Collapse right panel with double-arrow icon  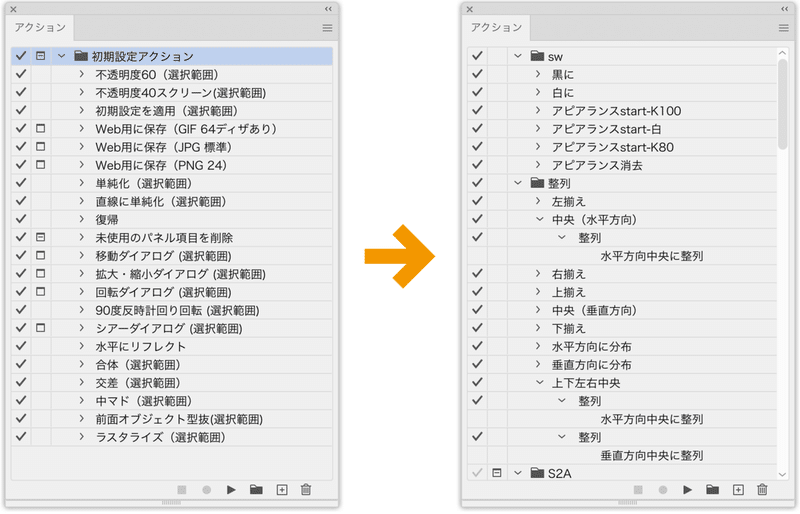coord(784,9)
